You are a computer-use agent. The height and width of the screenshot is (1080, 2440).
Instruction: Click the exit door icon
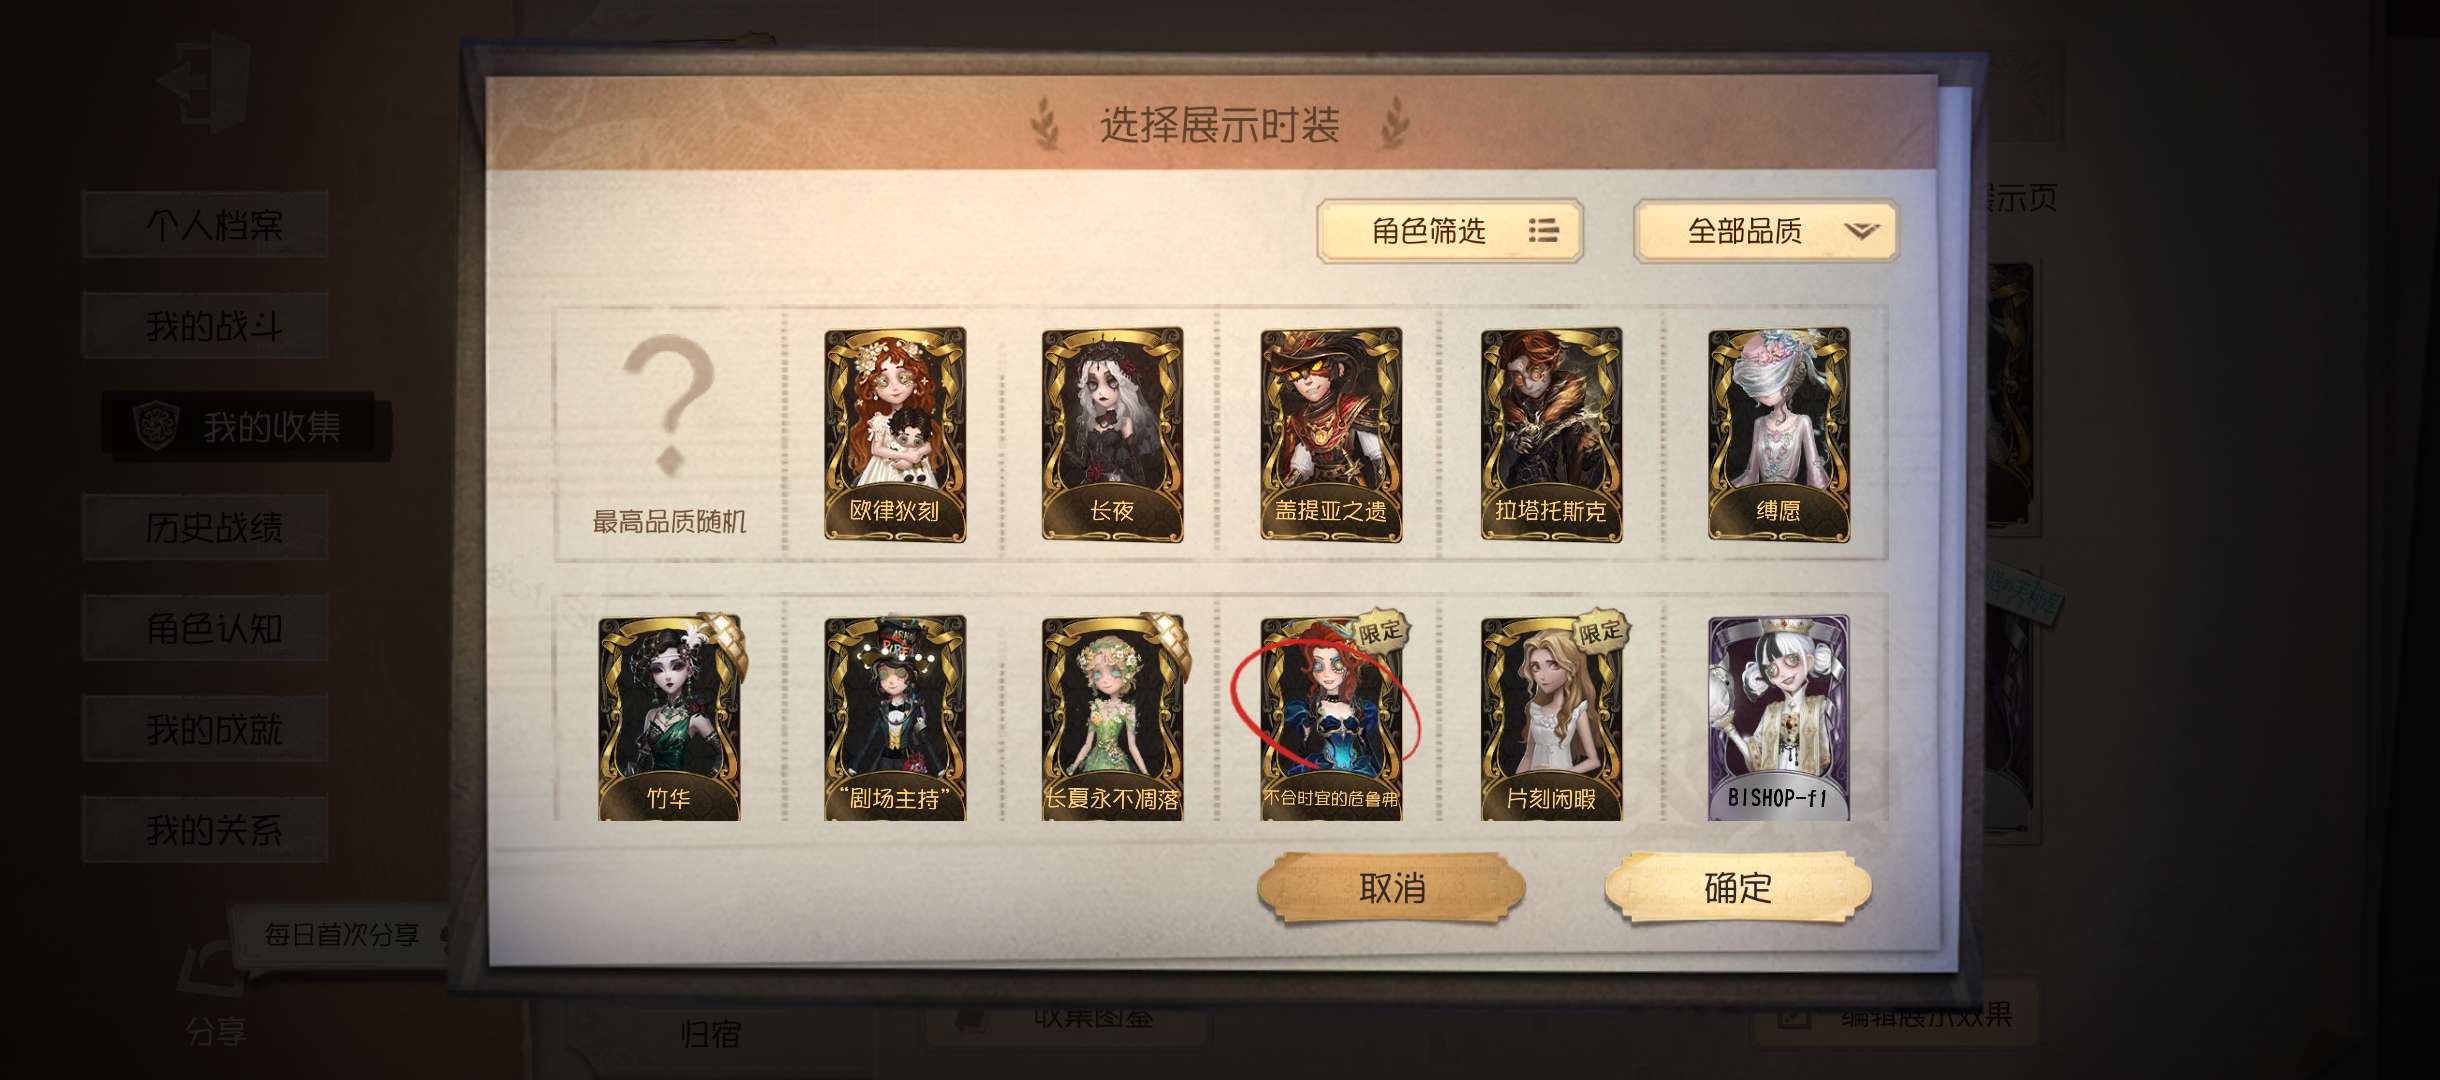pyautogui.click(x=205, y=82)
